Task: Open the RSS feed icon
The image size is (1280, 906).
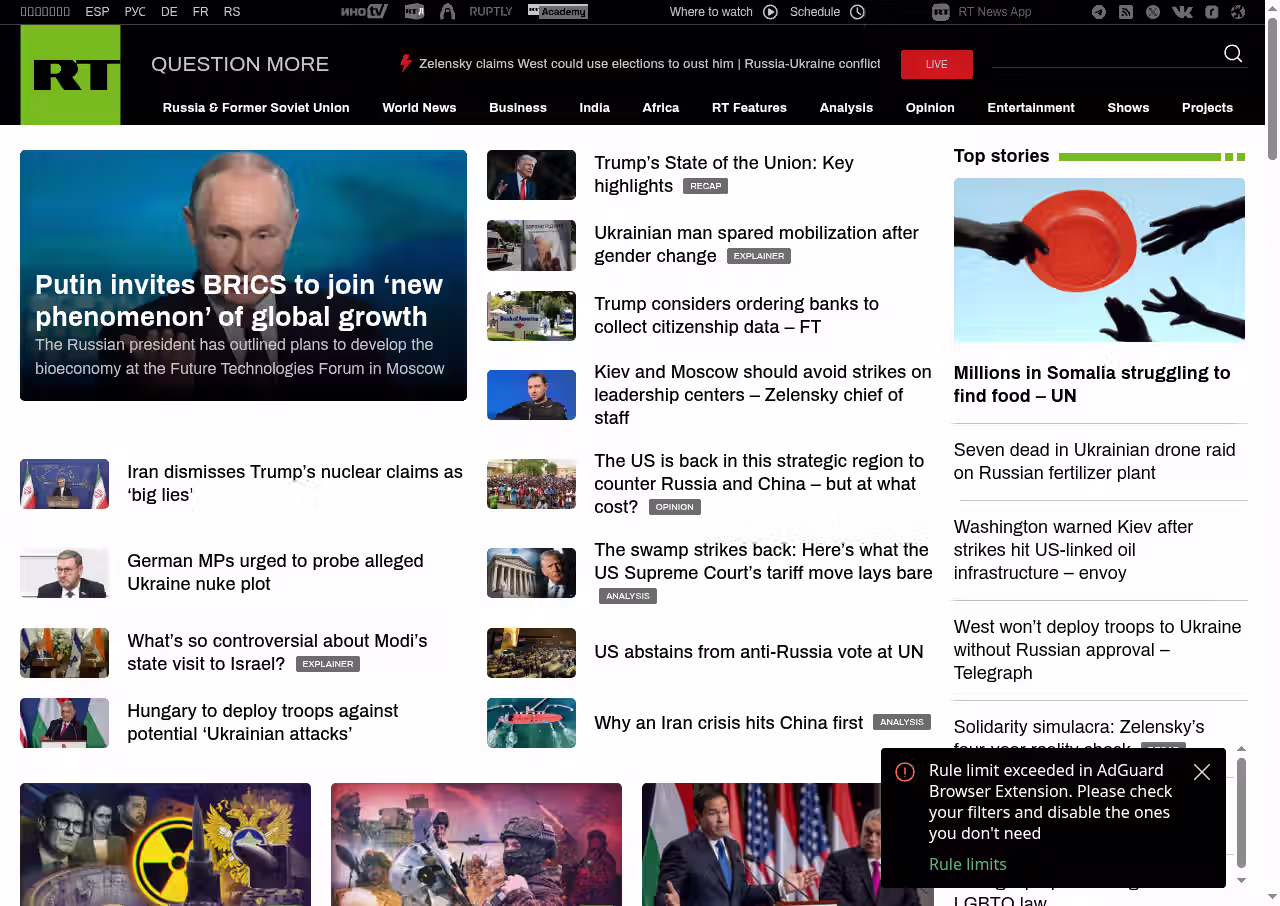Action: (x=1126, y=12)
